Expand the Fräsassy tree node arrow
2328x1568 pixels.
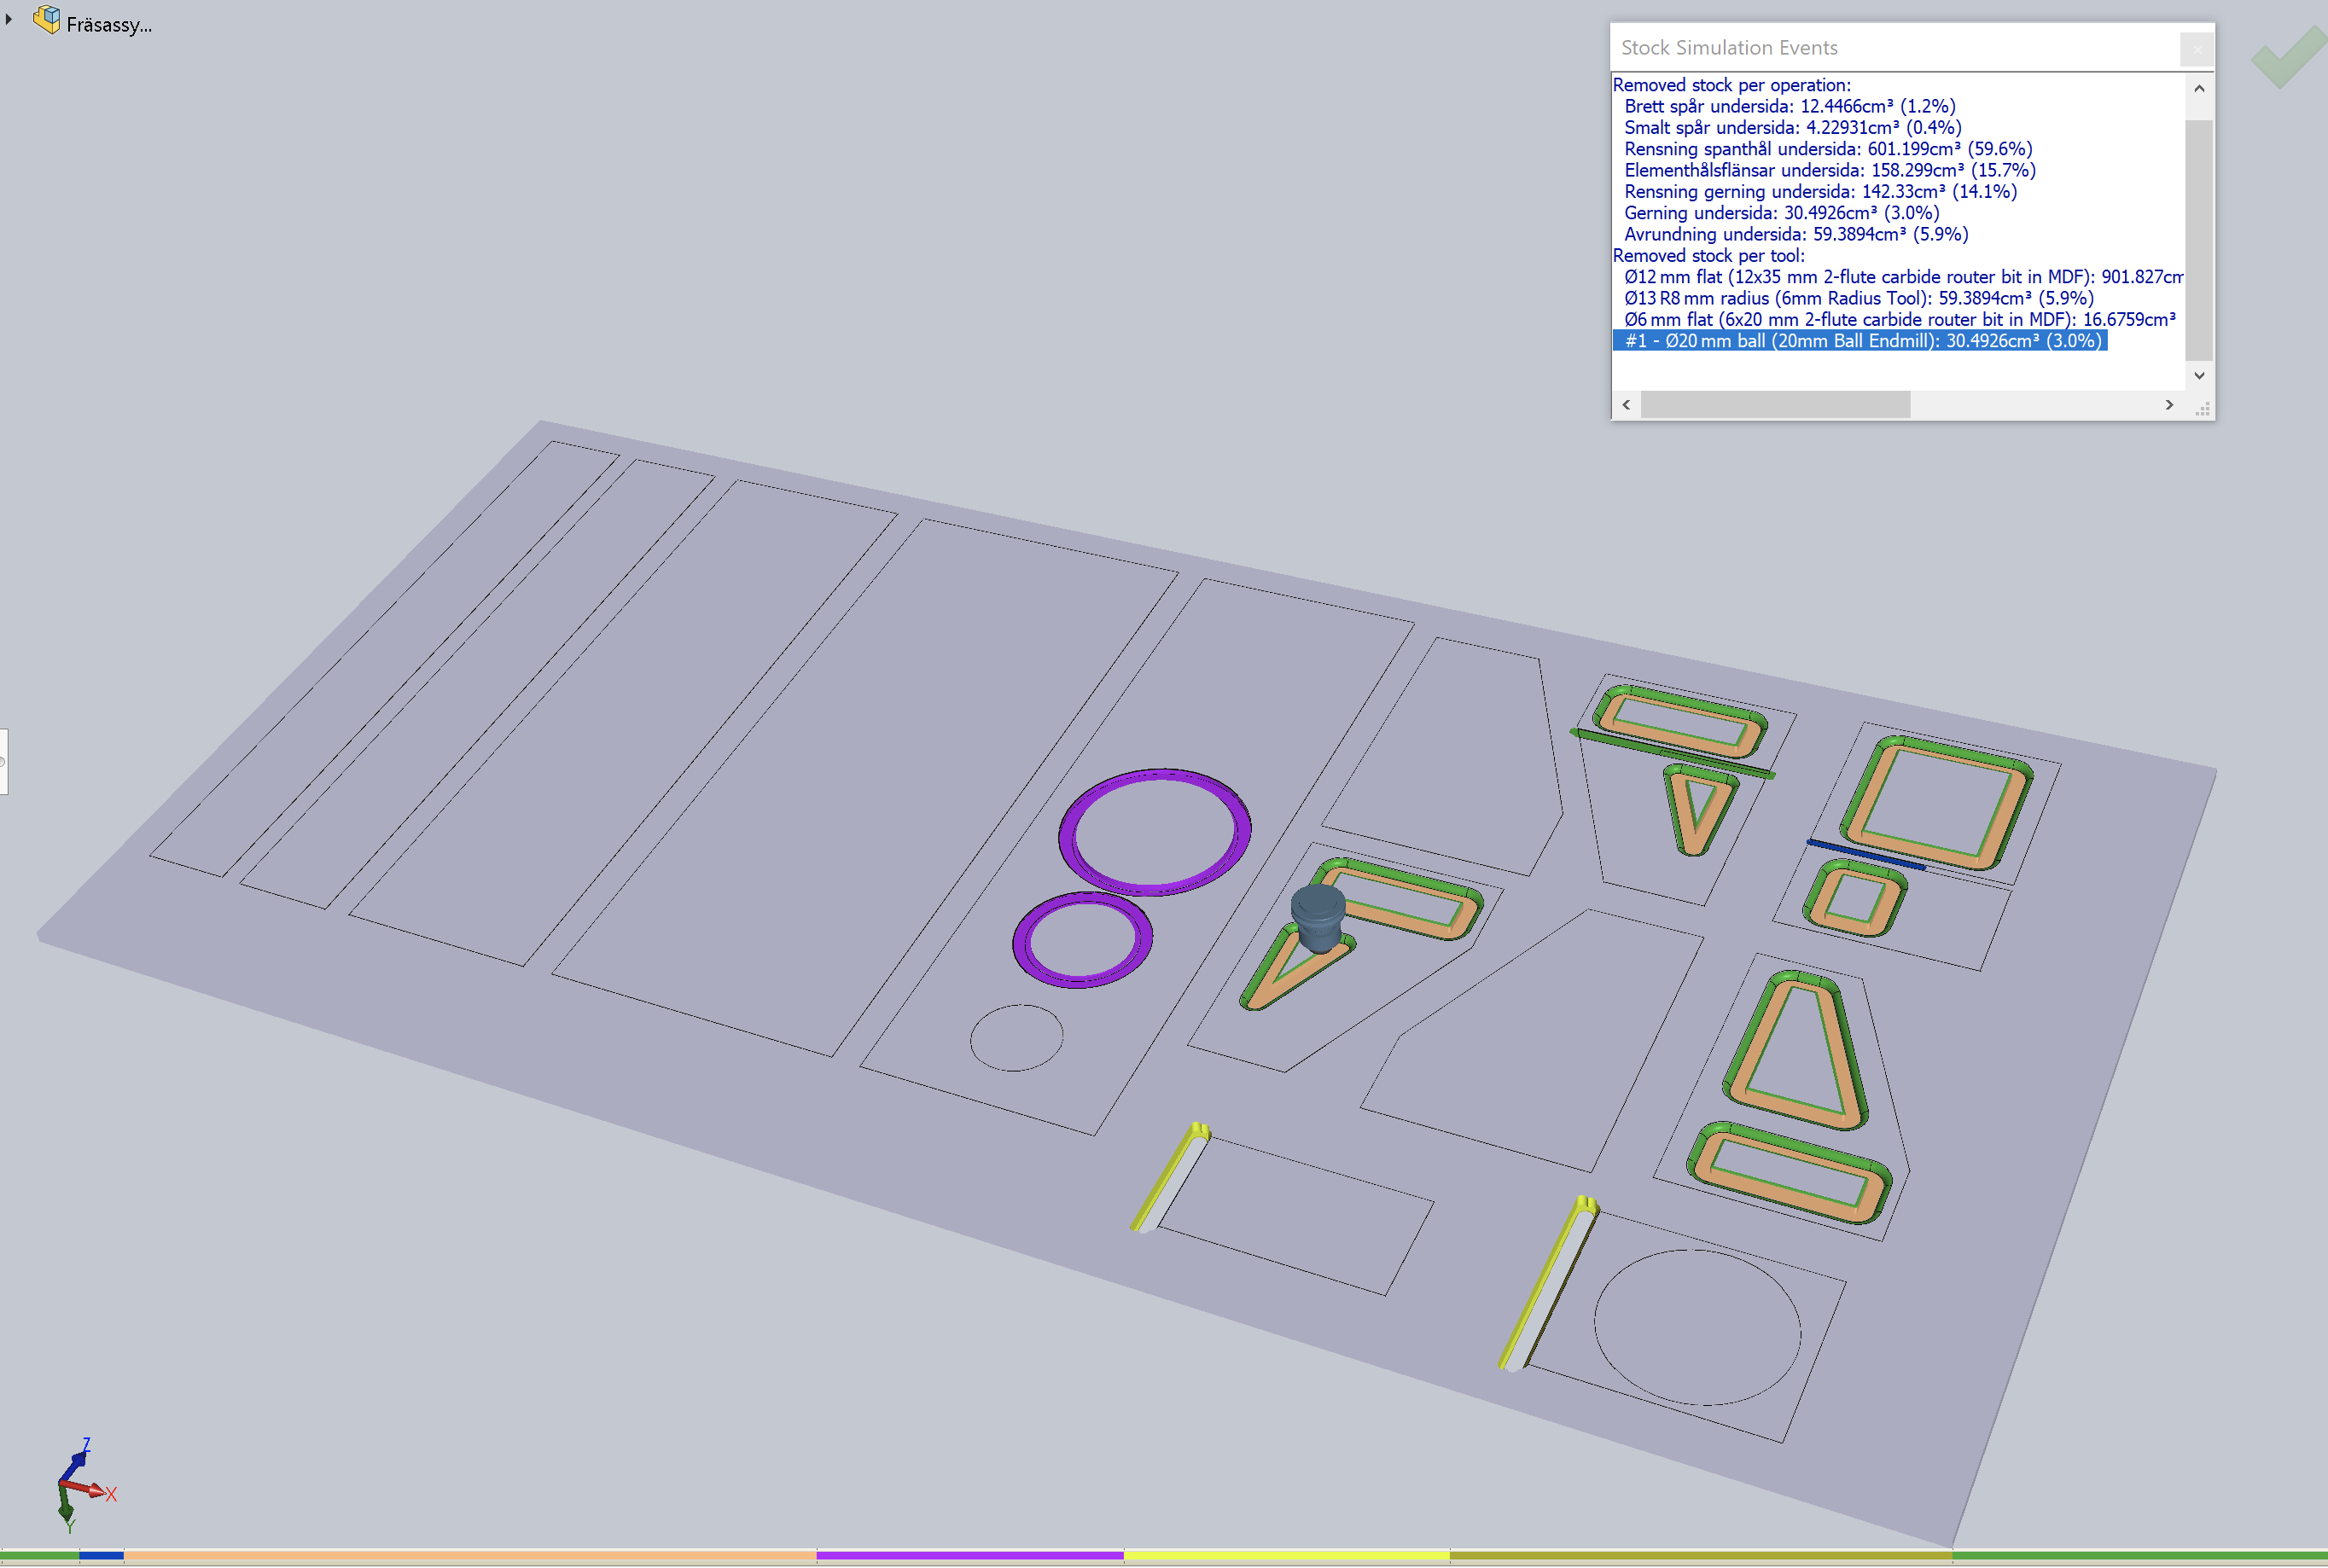click(9, 20)
